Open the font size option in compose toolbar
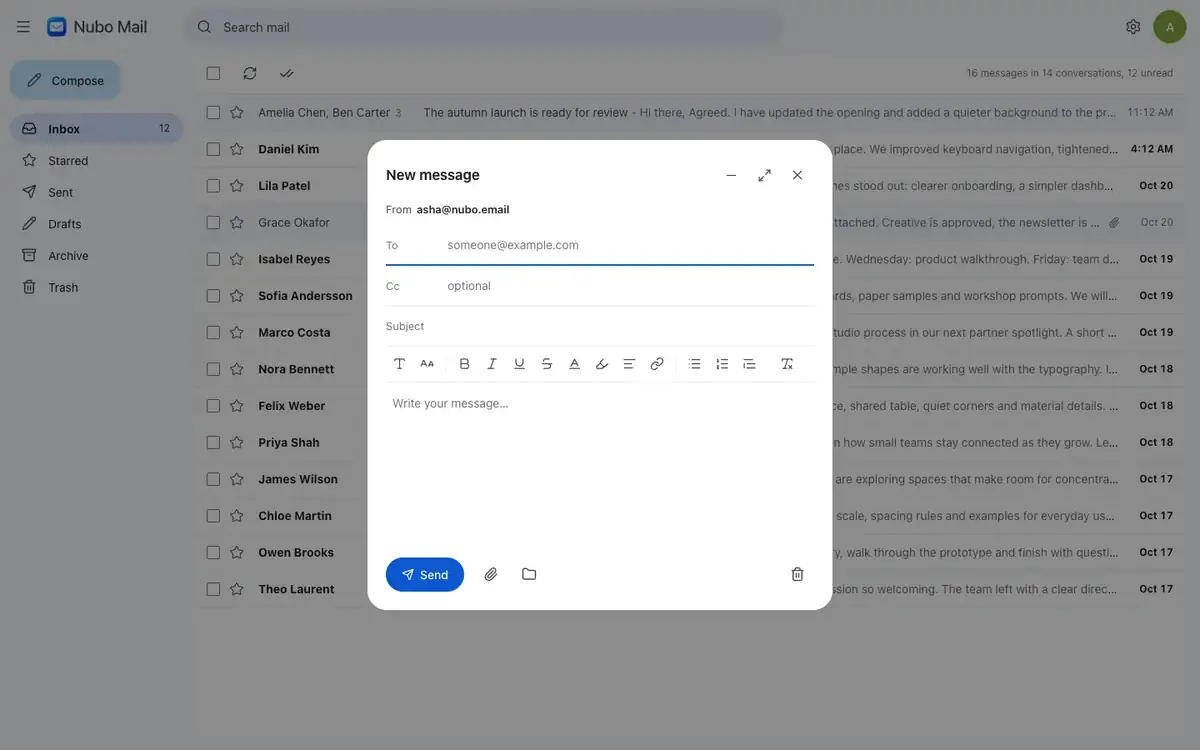The width and height of the screenshot is (1200, 750). (427, 364)
